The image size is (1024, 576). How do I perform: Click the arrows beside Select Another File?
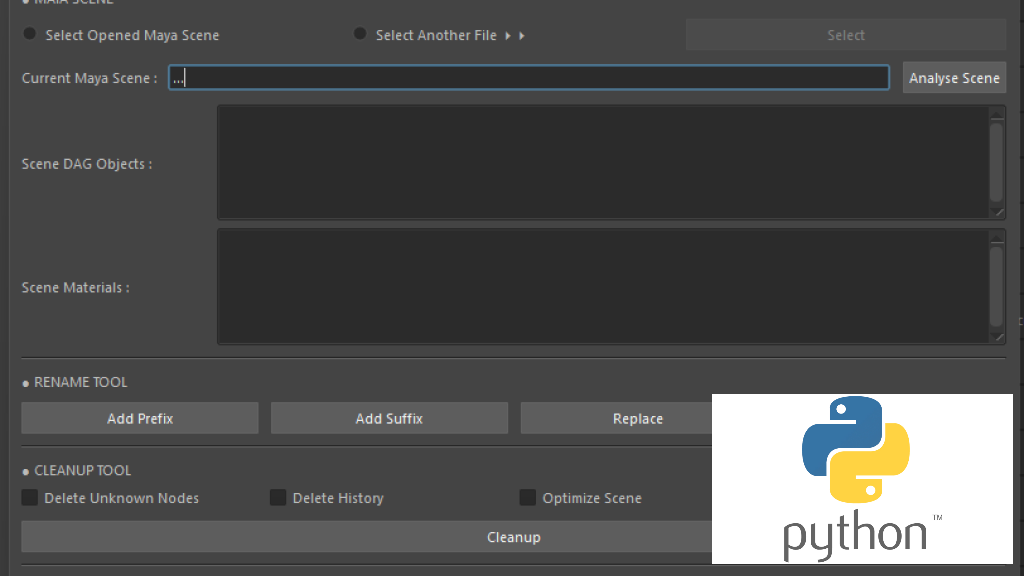(x=515, y=35)
